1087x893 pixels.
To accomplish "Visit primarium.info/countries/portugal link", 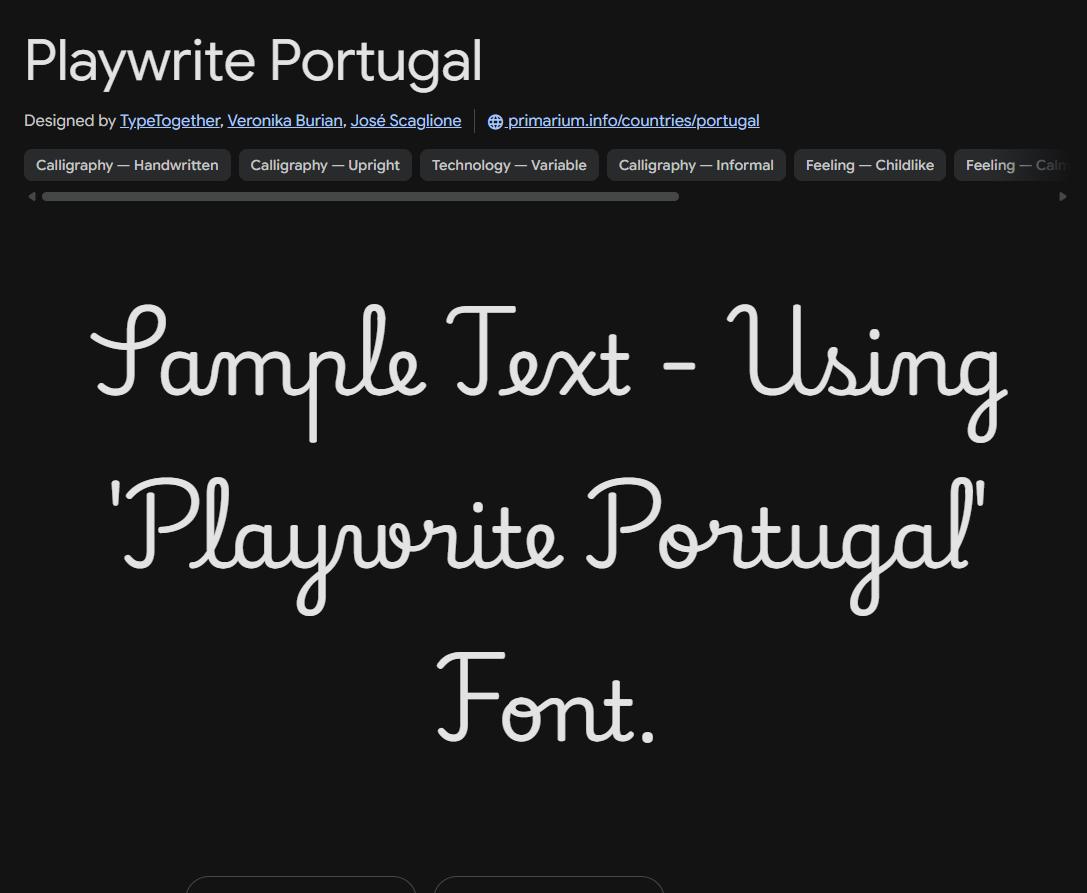I will point(633,121).
